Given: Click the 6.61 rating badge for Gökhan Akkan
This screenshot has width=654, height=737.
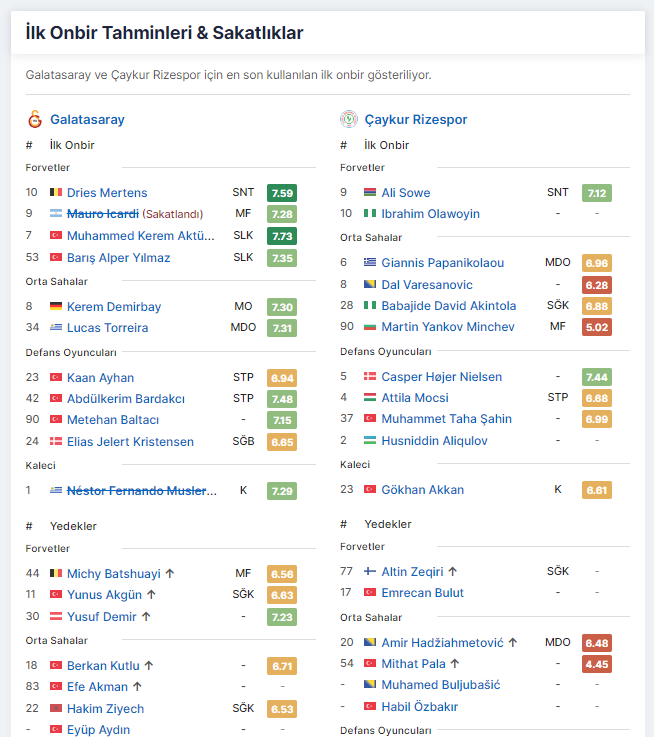Looking at the screenshot, I should [597, 490].
